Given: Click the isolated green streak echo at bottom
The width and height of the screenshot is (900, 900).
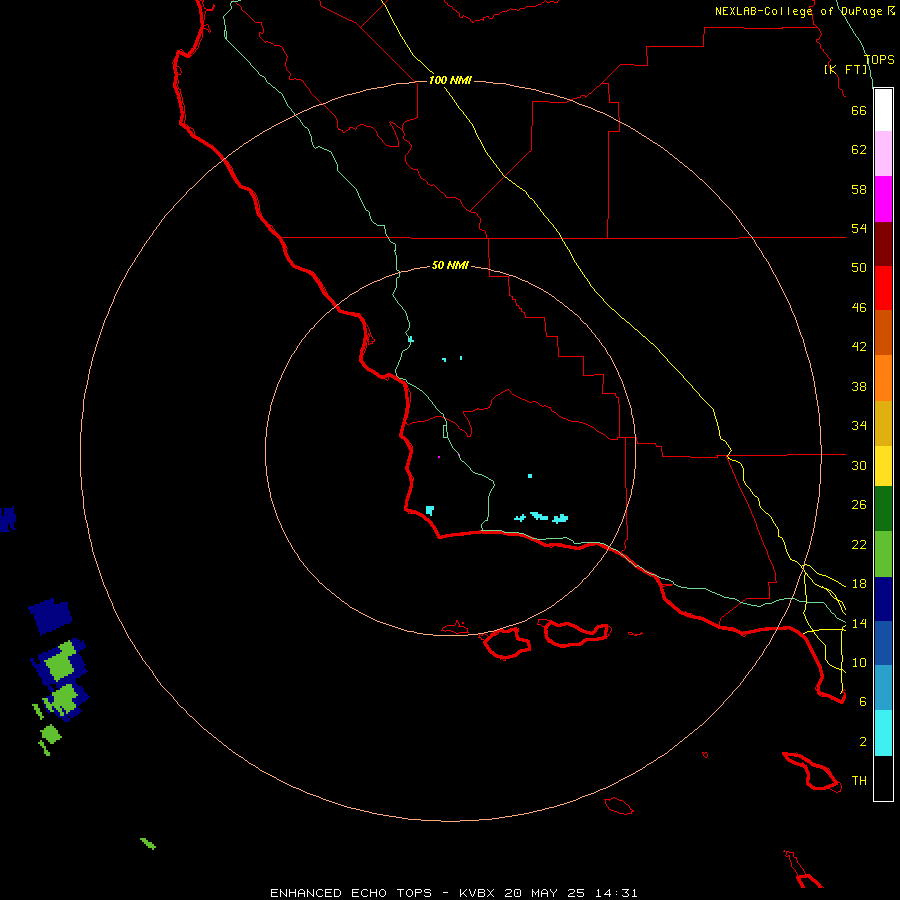Looking at the screenshot, I should [148, 844].
